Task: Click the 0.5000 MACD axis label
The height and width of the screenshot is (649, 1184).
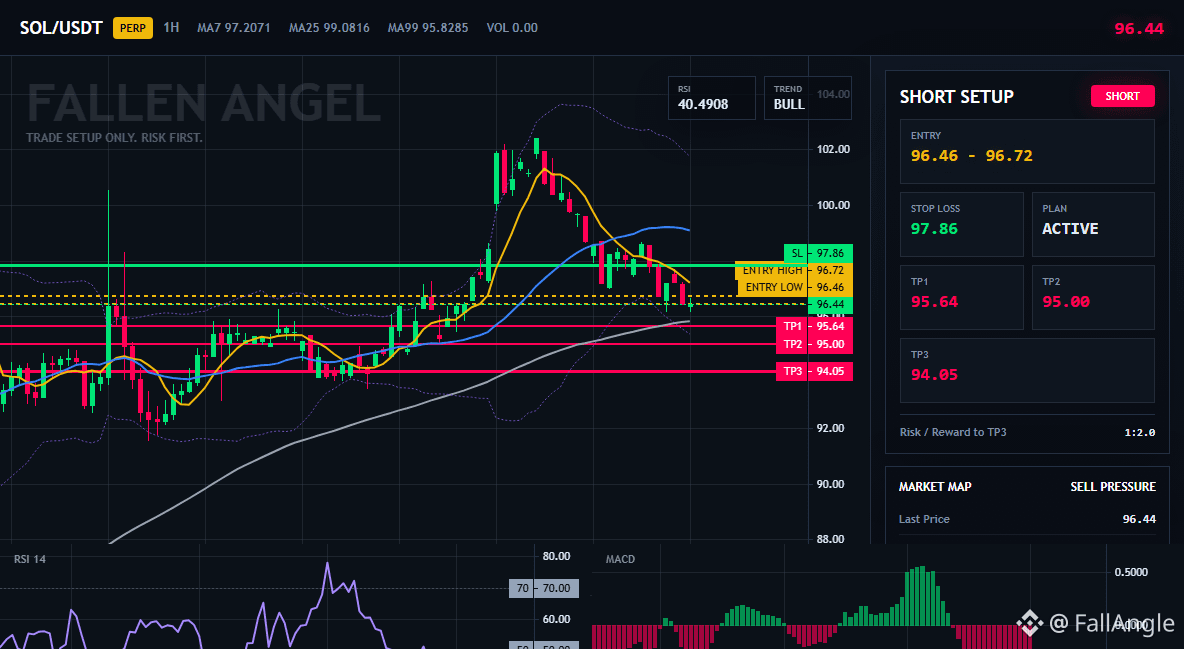Action: click(x=1131, y=572)
